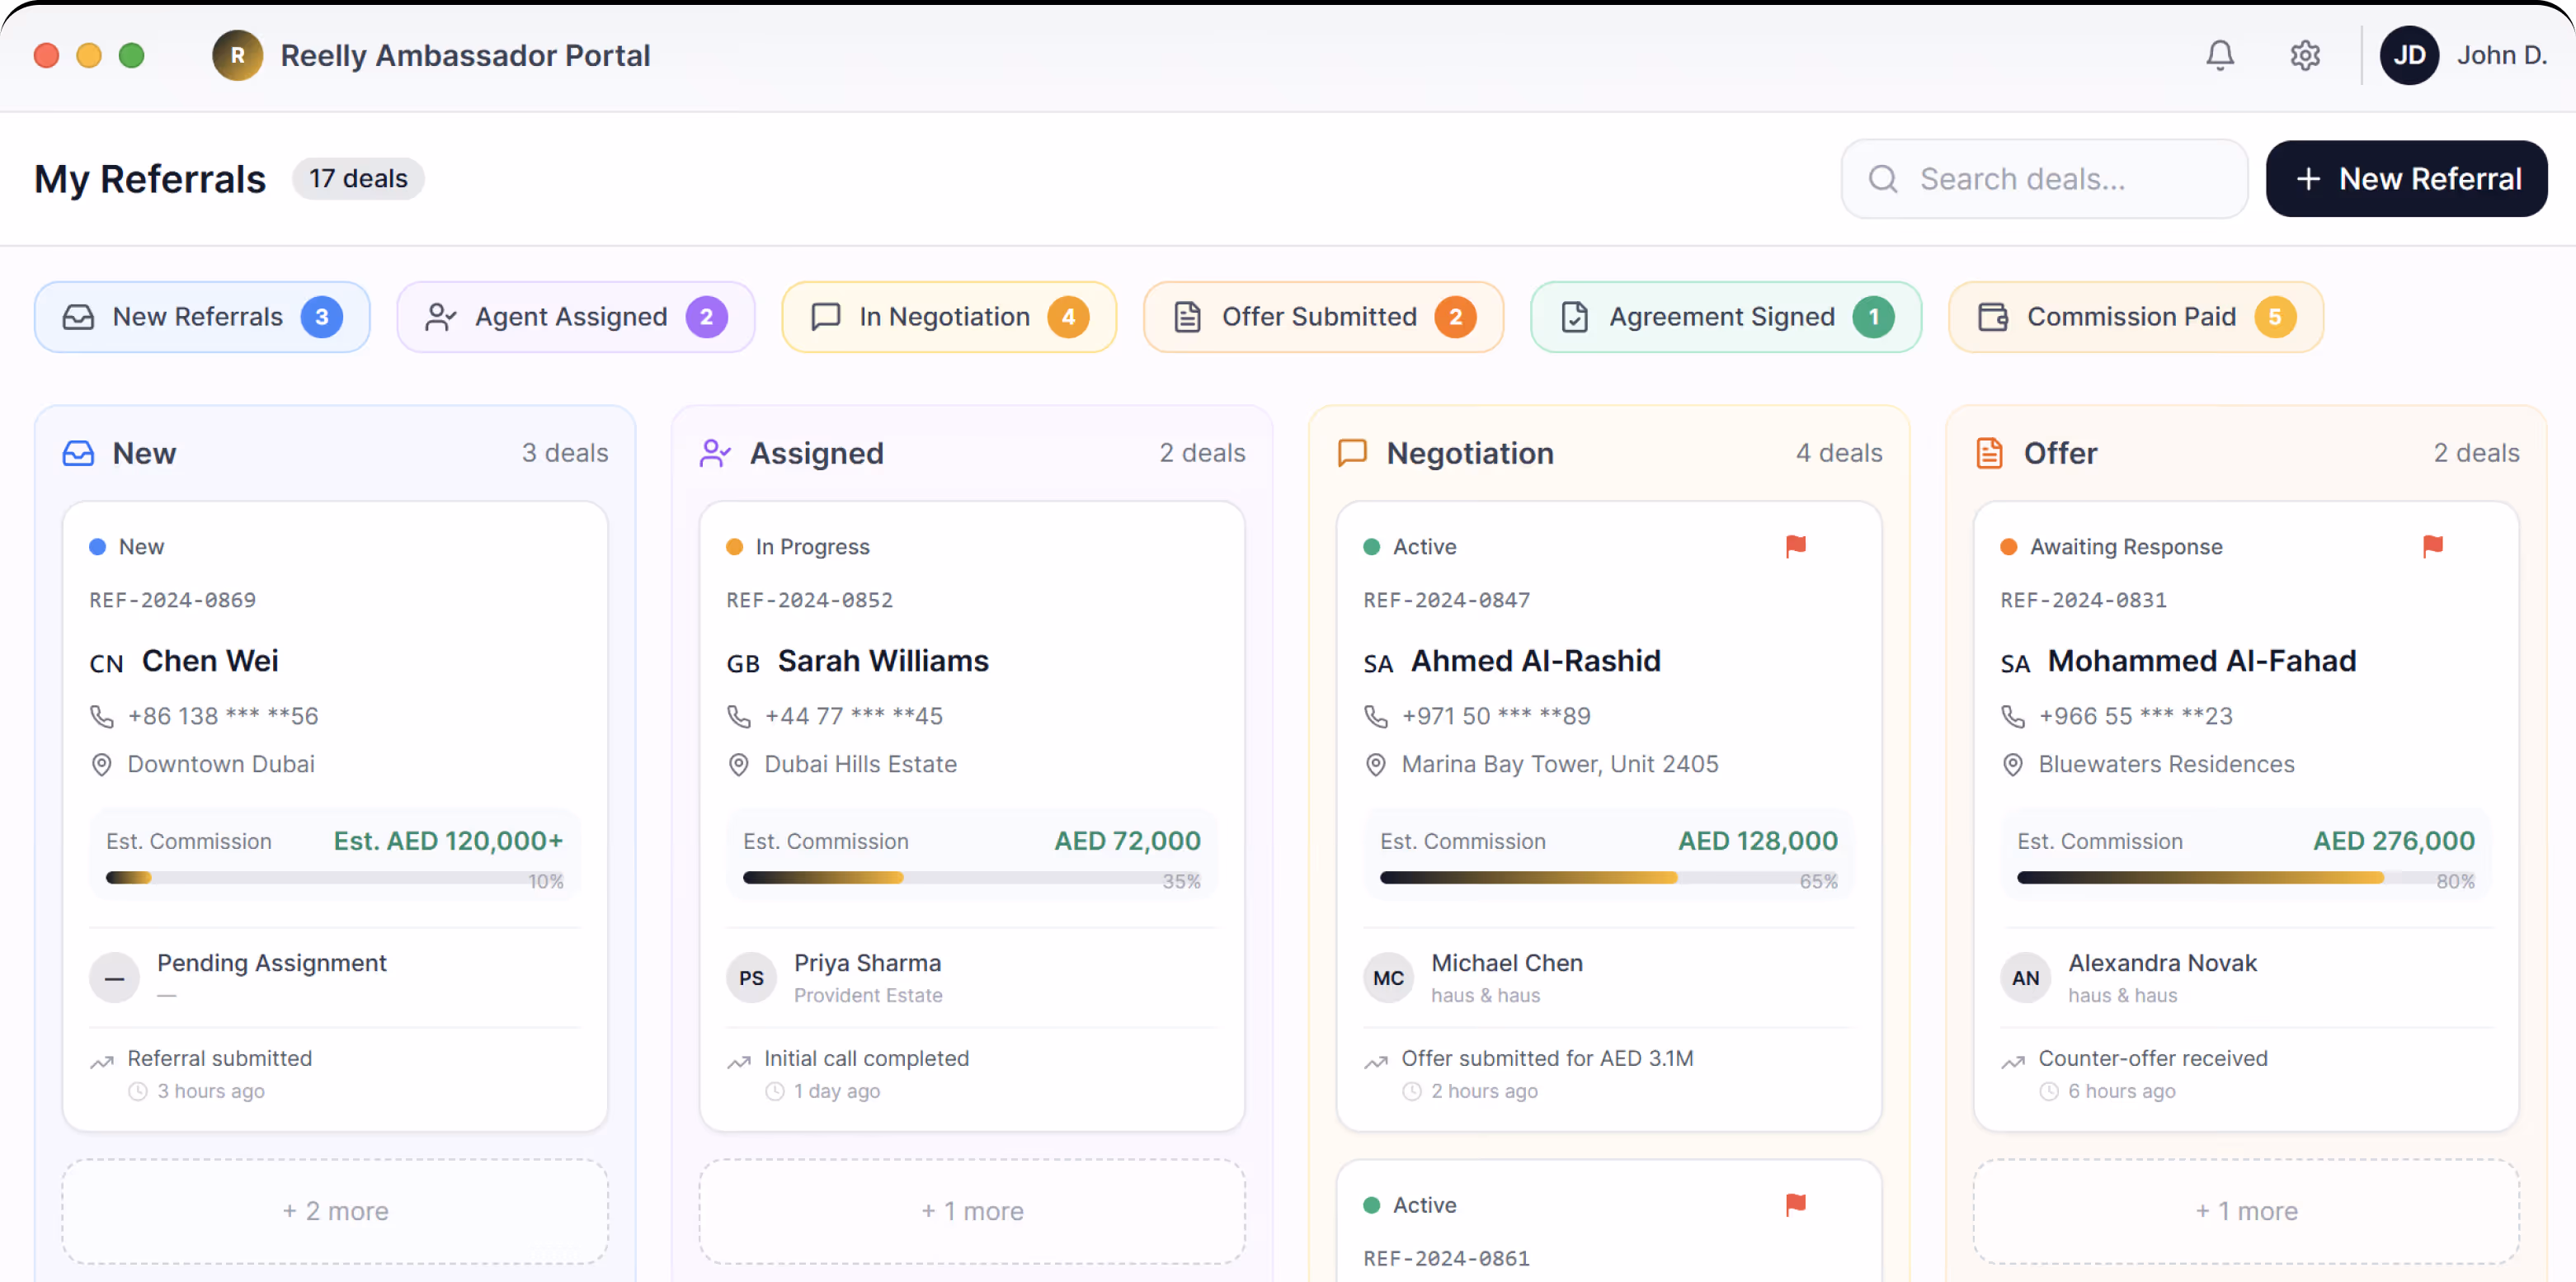Click phone icon on Chen Wei card

pyautogui.click(x=102, y=716)
